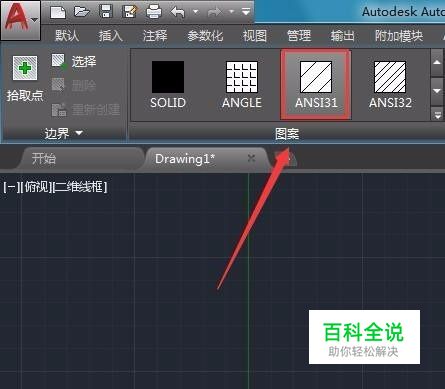Open the Quick Access Toolbar customize dropdown
The width and height of the screenshot is (445, 389).
tap(246, 12)
